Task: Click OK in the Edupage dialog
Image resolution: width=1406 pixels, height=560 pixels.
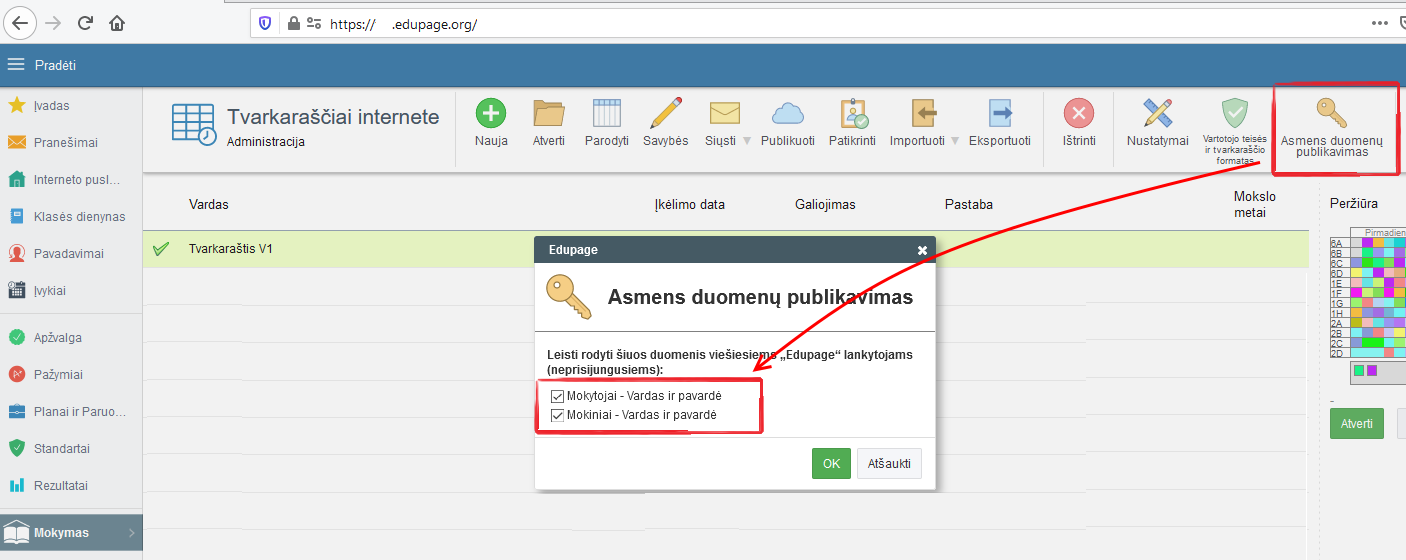Action: [831, 464]
